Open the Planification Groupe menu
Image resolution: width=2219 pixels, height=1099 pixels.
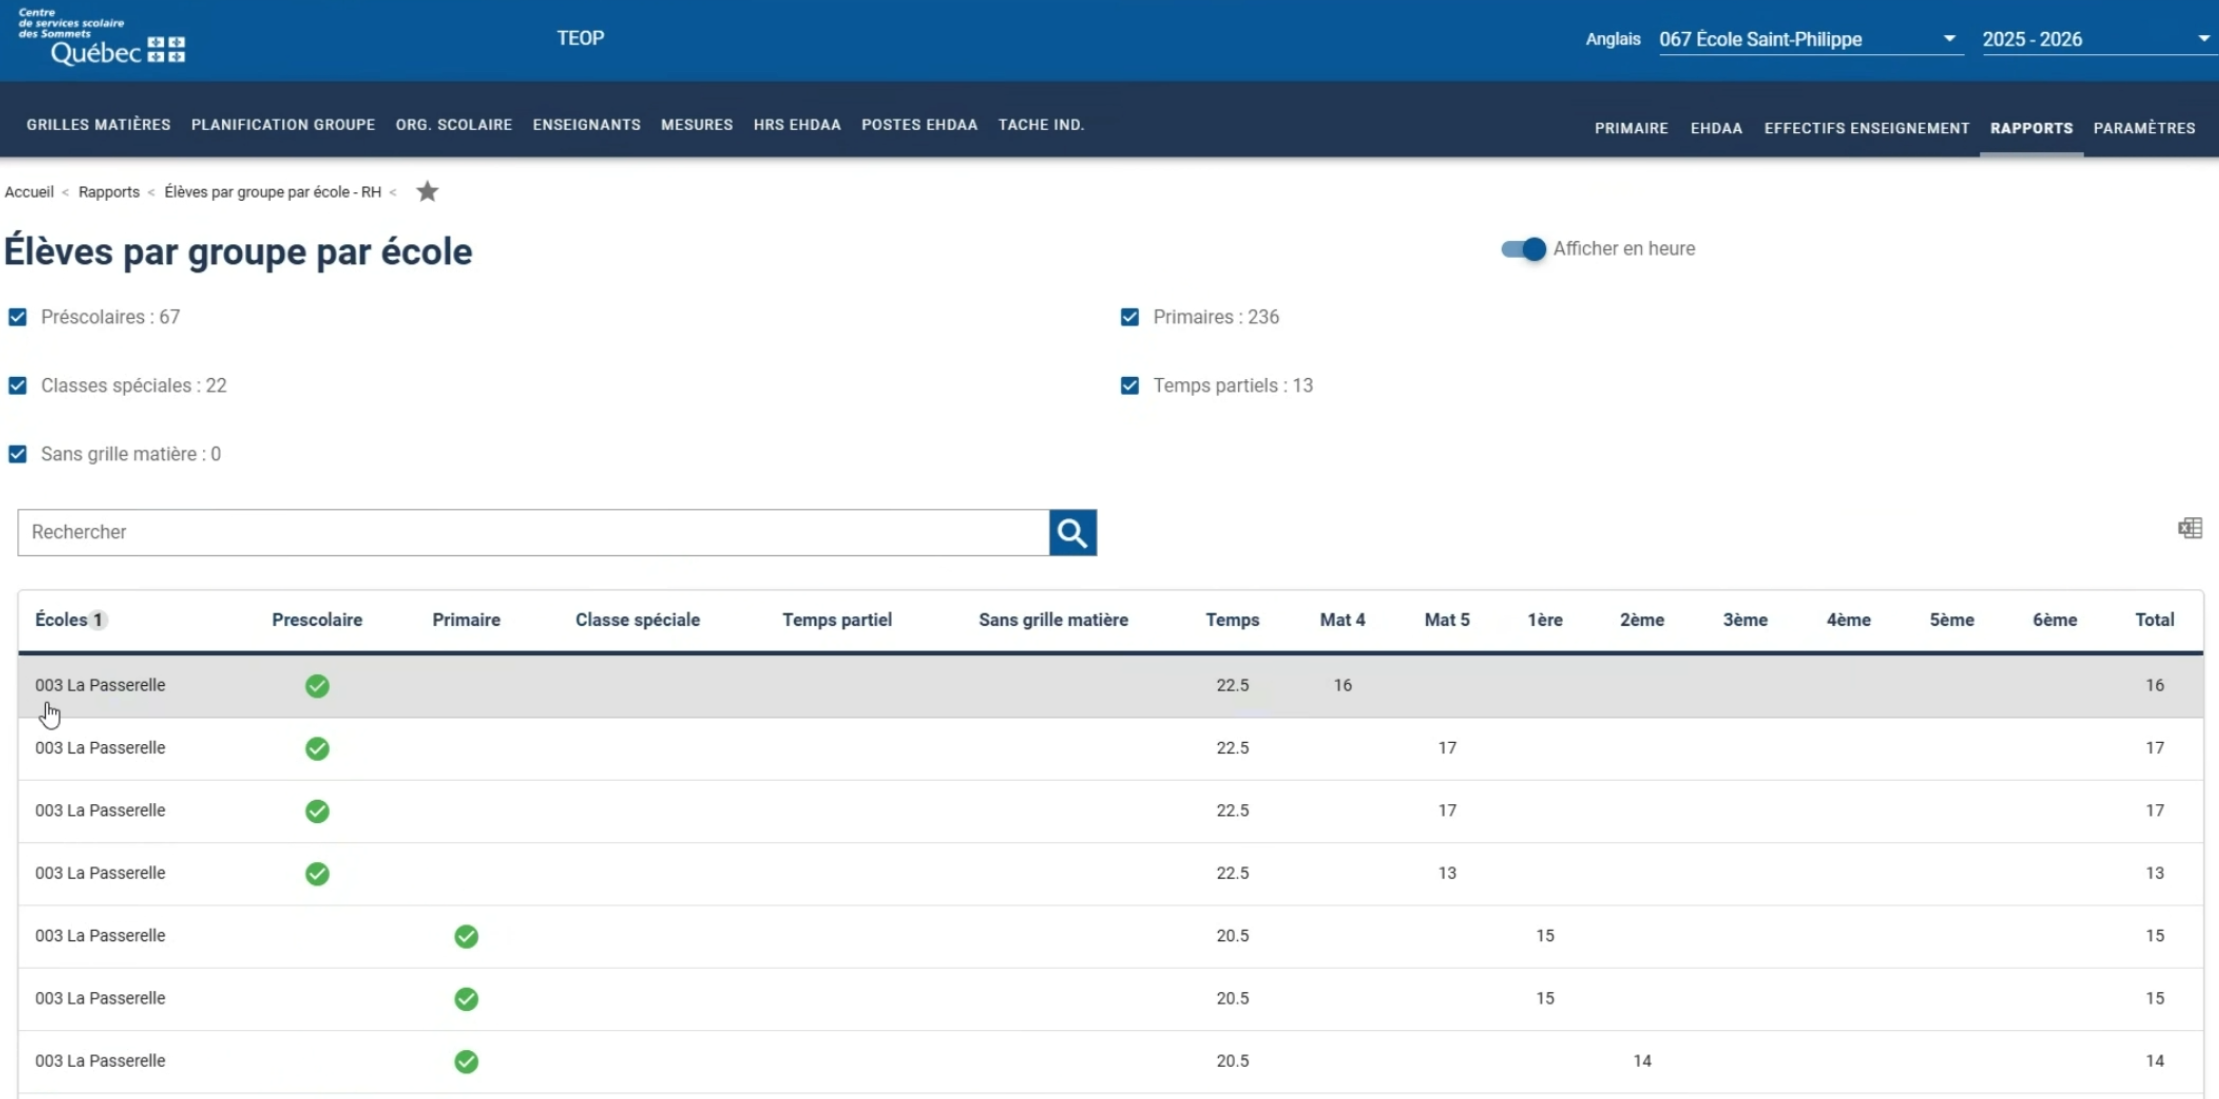click(283, 125)
